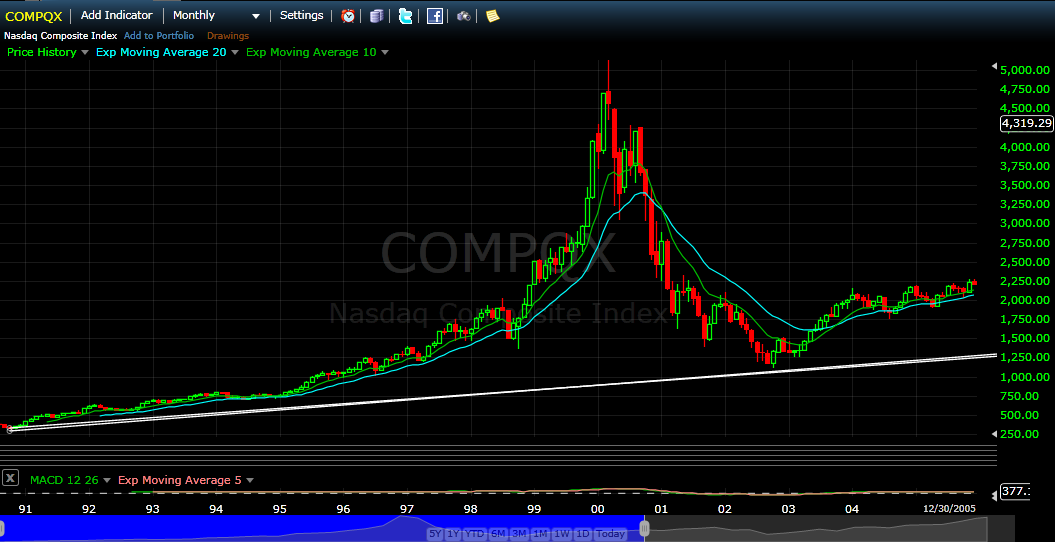Click the 00 year label on time axis
The height and width of the screenshot is (542, 1055).
597,509
